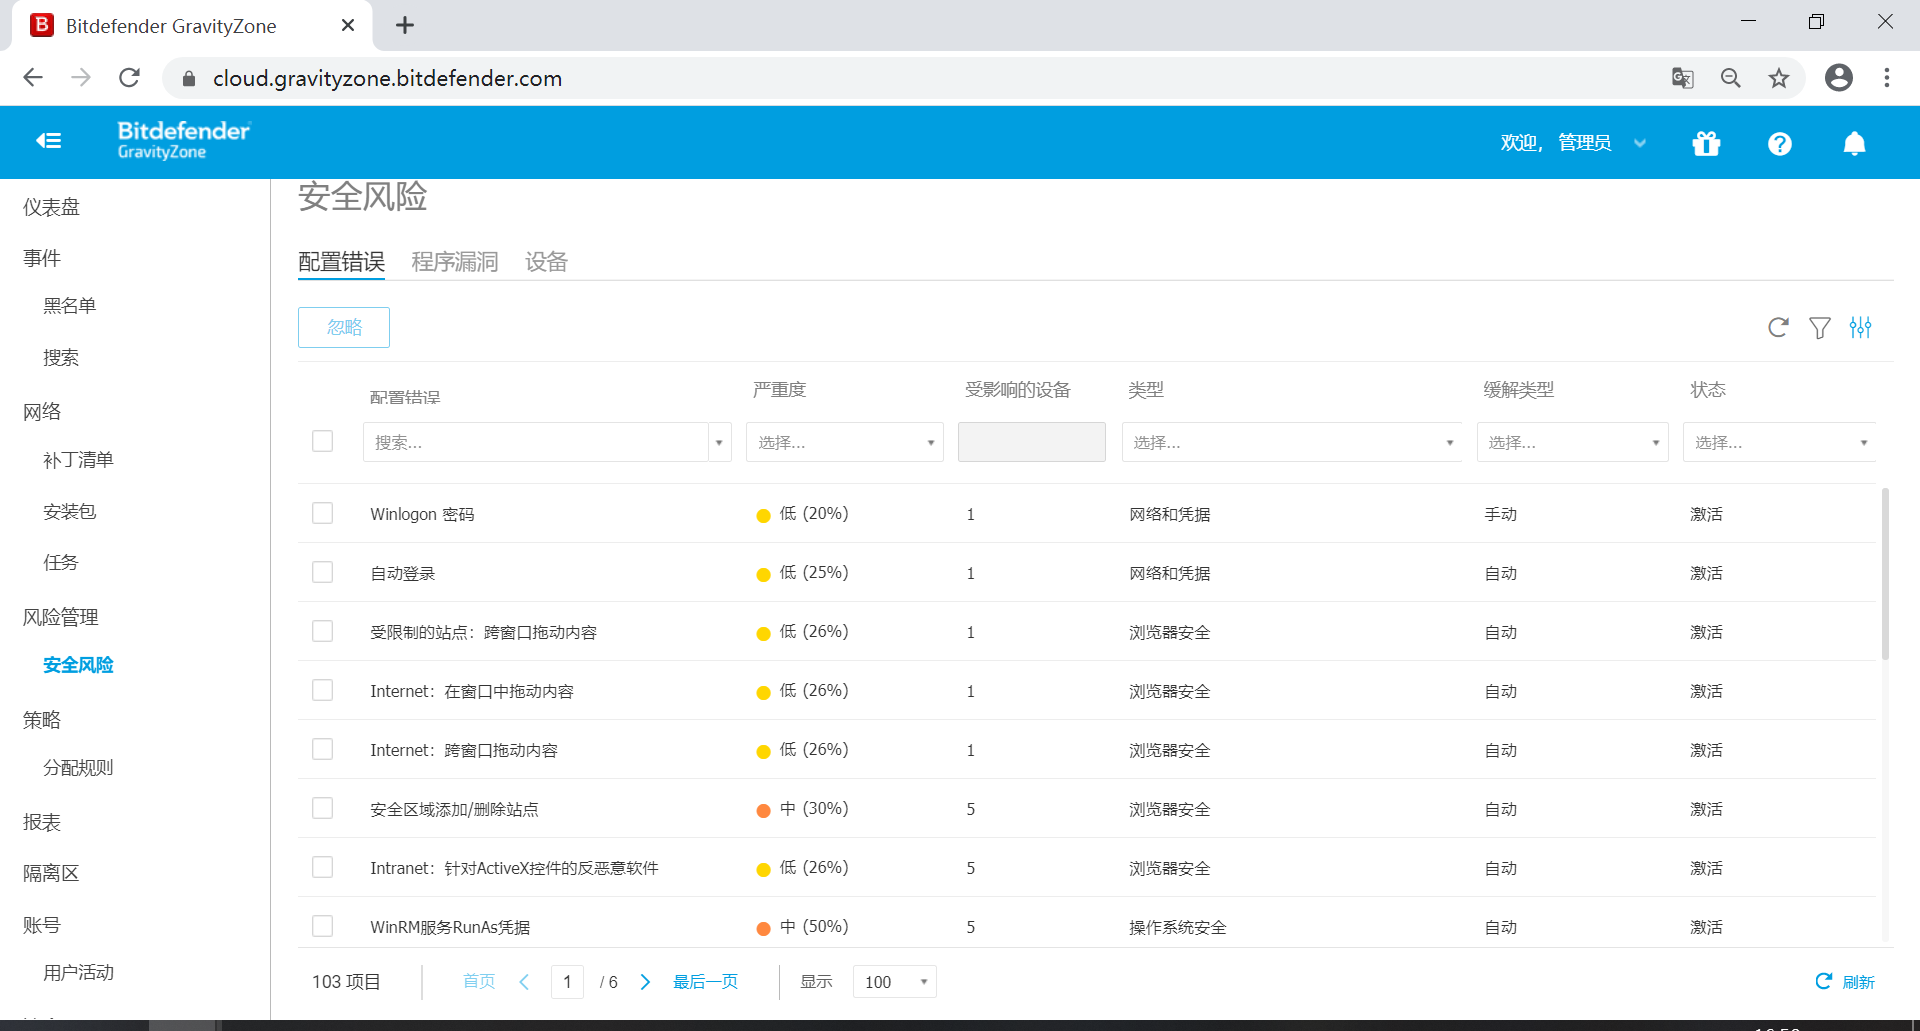This screenshot has height=1031, width=1920.
Task: Toggle the filter funnel icon
Action: click(x=1820, y=327)
